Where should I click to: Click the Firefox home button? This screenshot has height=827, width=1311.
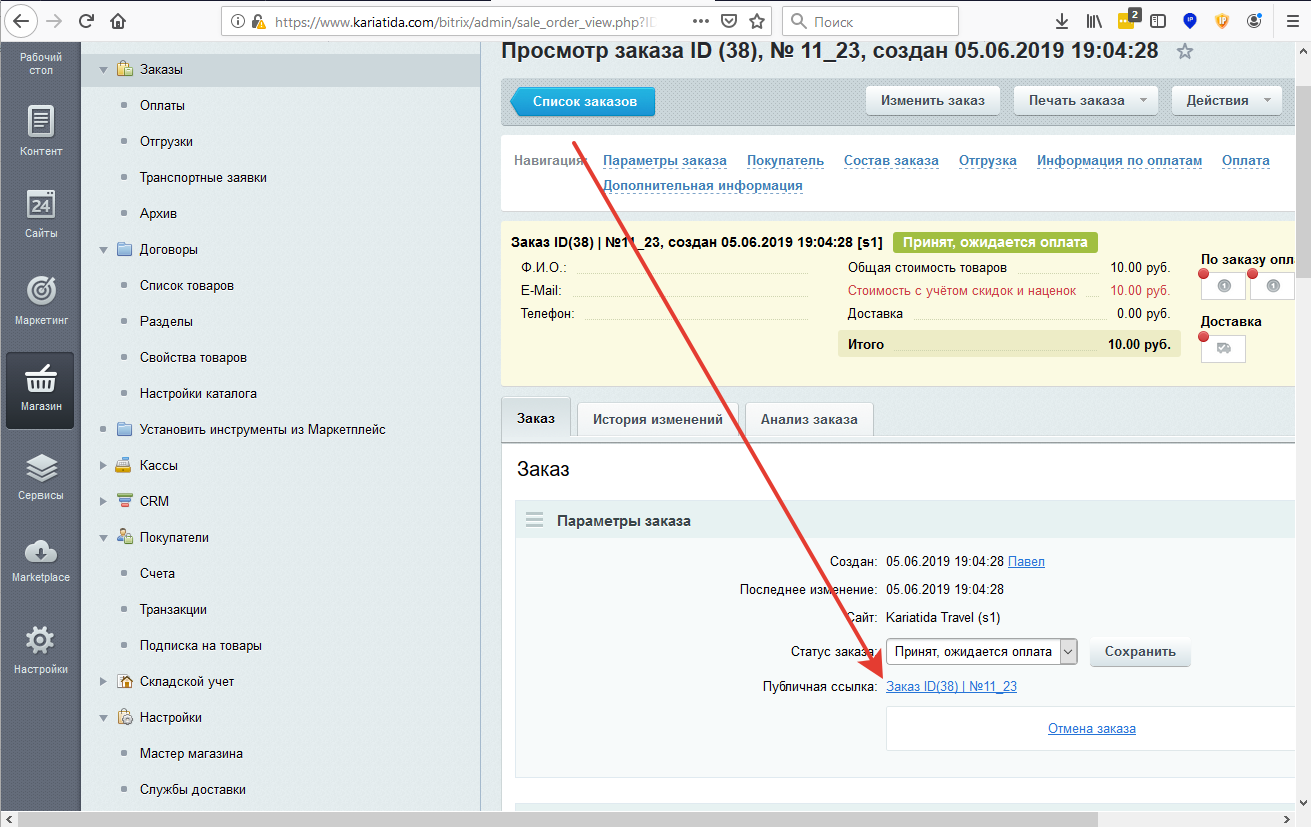point(118,21)
